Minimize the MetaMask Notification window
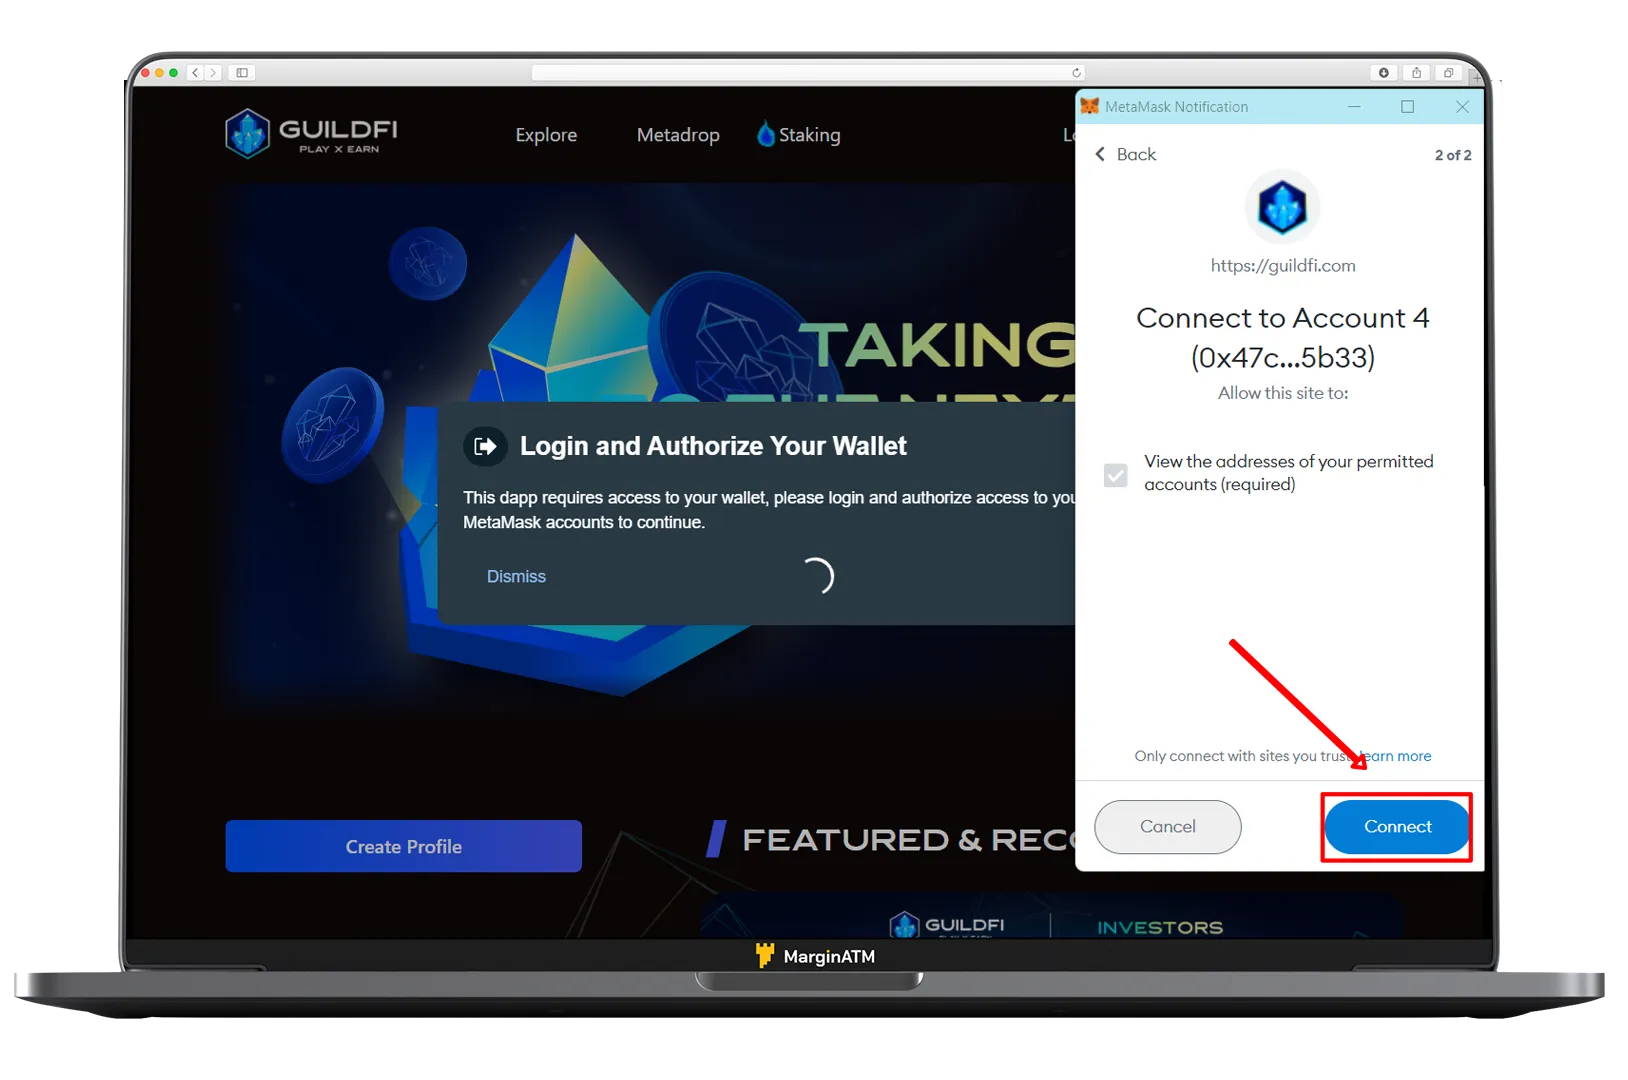The image size is (1628, 1080). point(1354,106)
